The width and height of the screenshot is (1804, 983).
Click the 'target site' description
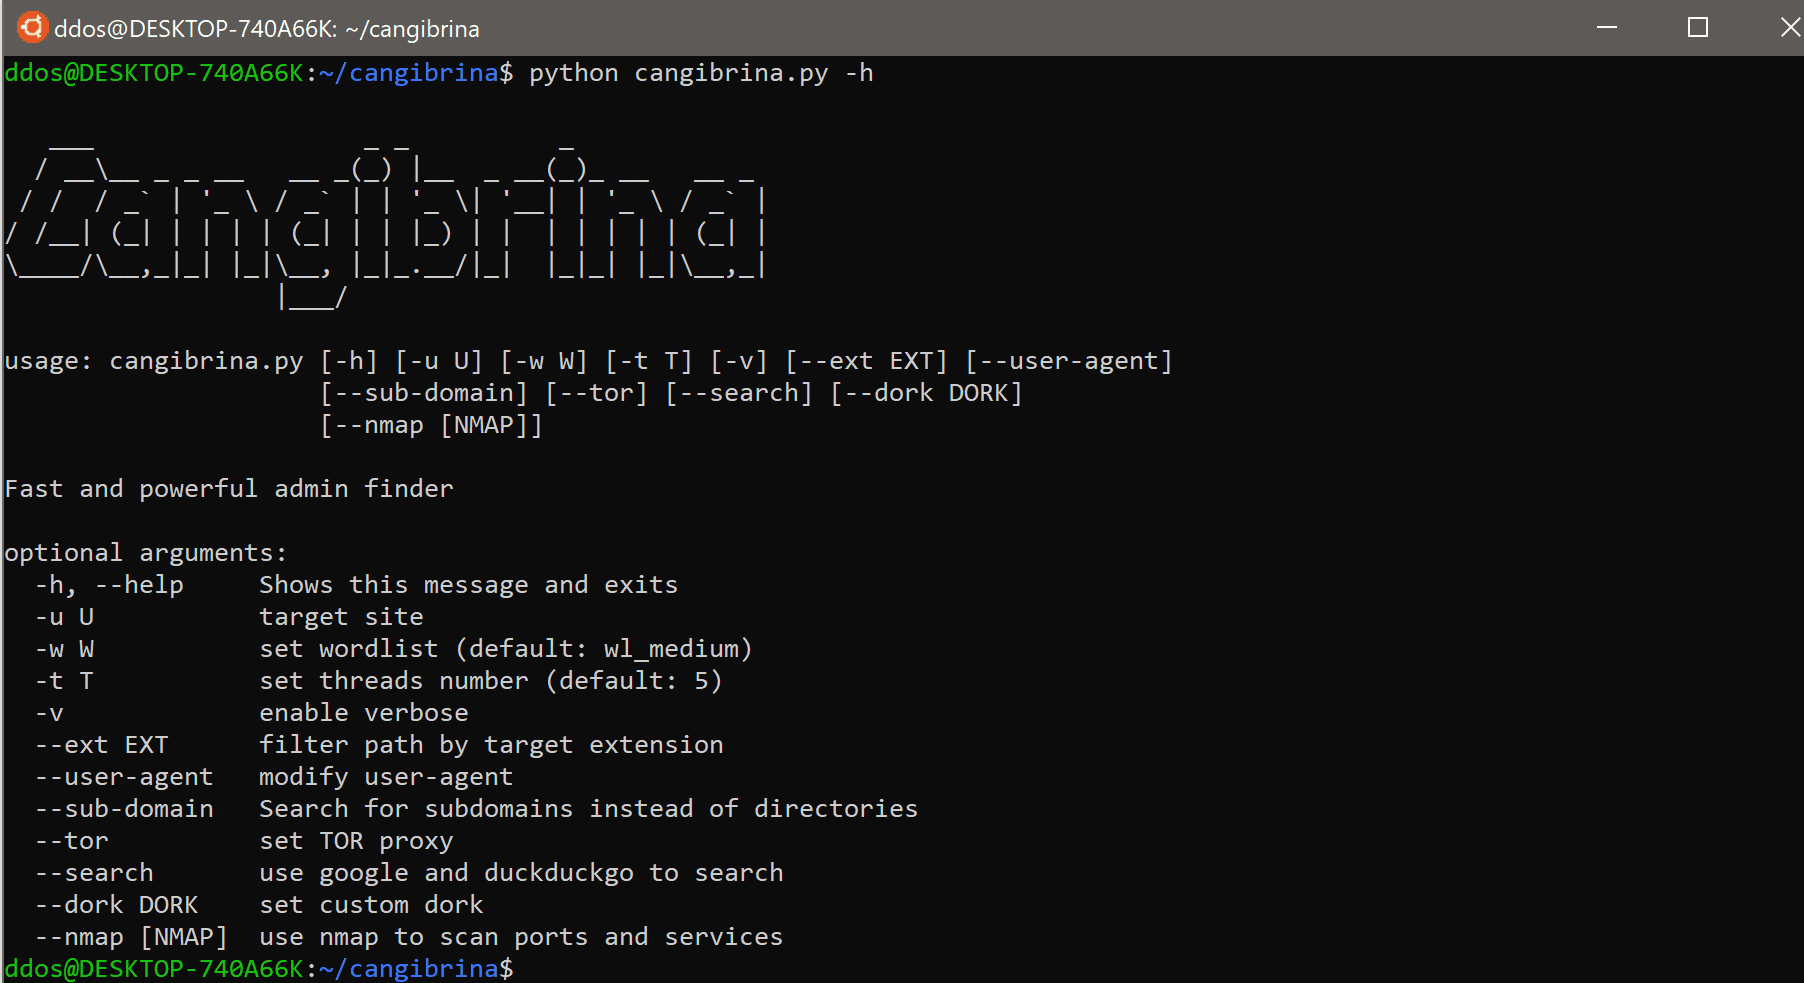[x=341, y=617]
